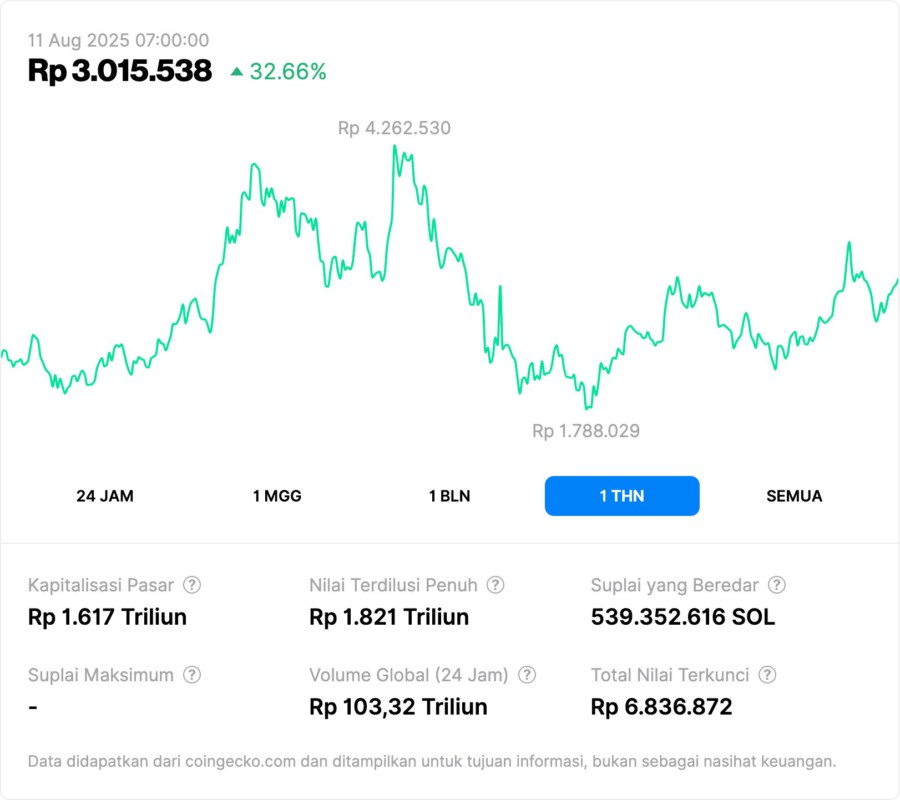Select the active 1 THN range tab
900x800 pixels.
click(x=622, y=496)
